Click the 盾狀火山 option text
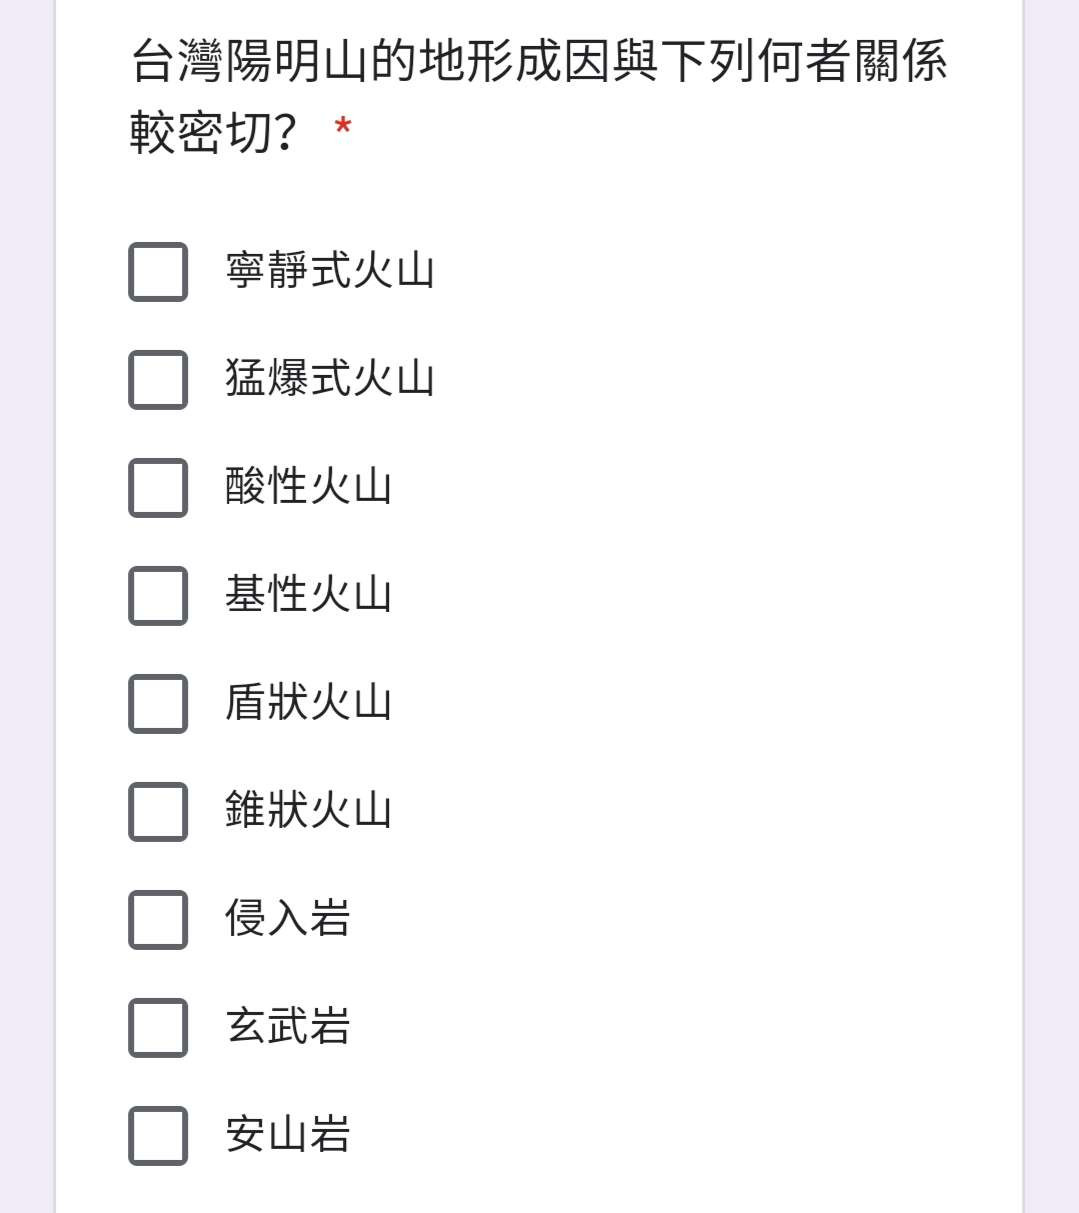1079x1213 pixels. click(x=308, y=703)
